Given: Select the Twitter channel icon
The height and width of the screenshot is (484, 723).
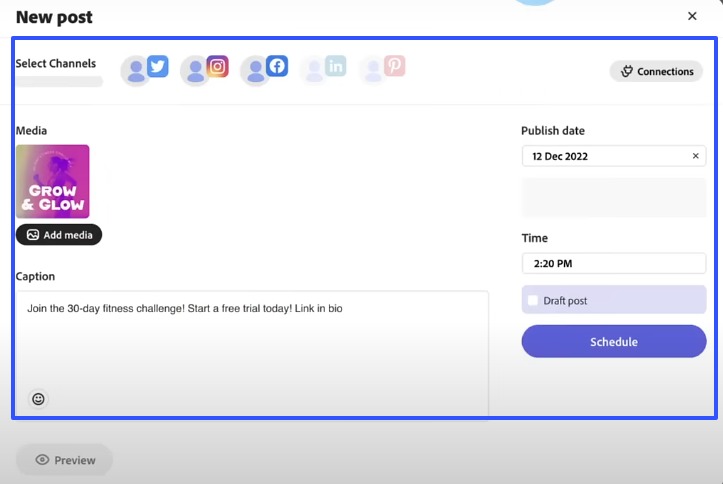Looking at the screenshot, I should point(145,69).
